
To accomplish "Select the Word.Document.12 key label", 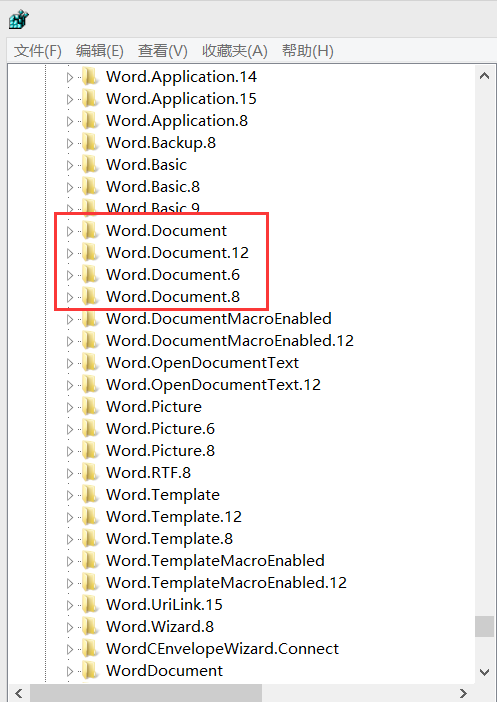I will coord(177,253).
